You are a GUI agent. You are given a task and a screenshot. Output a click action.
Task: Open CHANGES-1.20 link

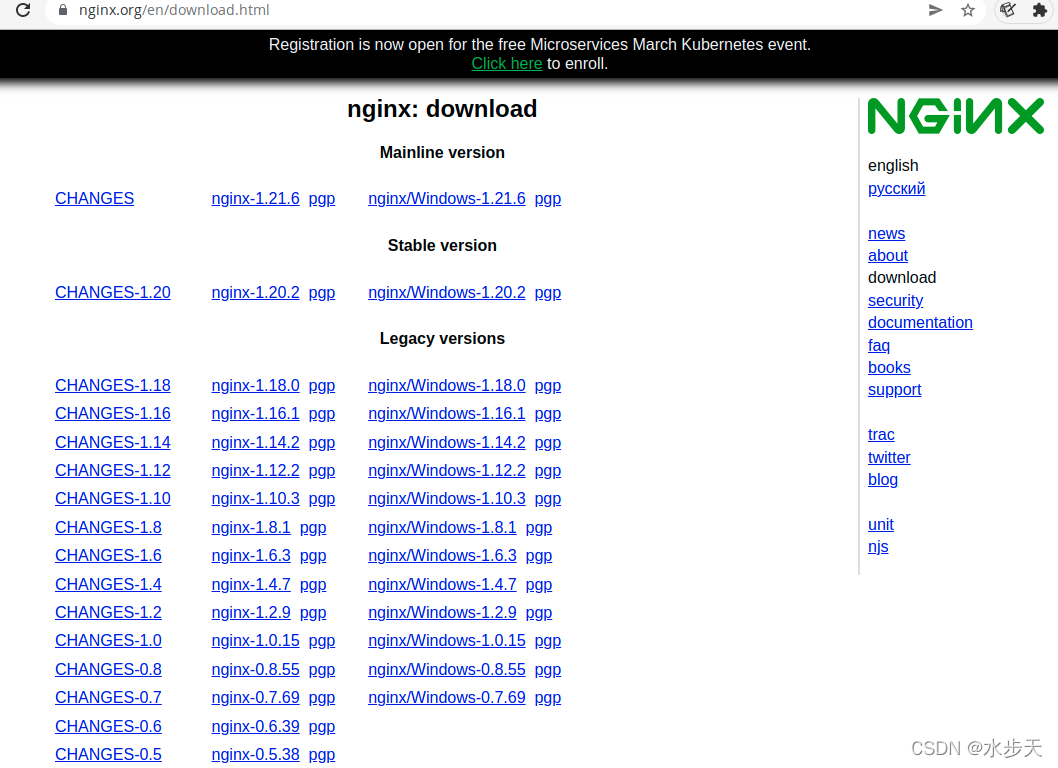click(113, 292)
